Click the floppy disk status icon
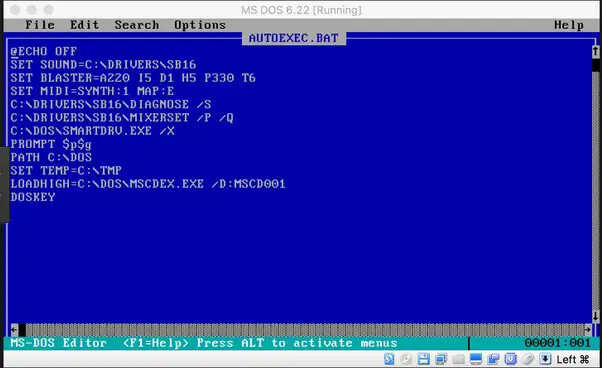The height and width of the screenshot is (368, 602). (423, 359)
